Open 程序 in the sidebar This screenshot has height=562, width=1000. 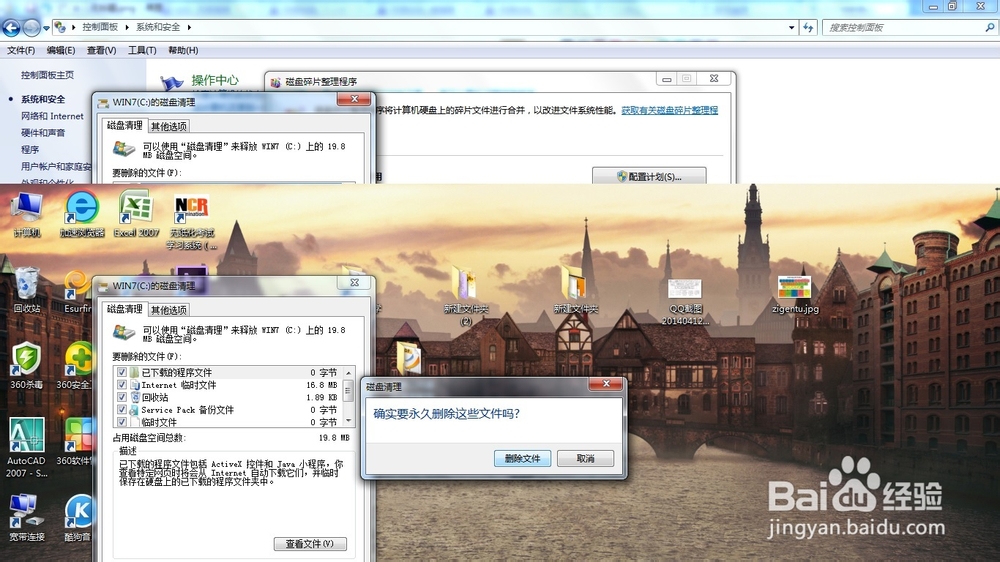pyautogui.click(x=30, y=149)
